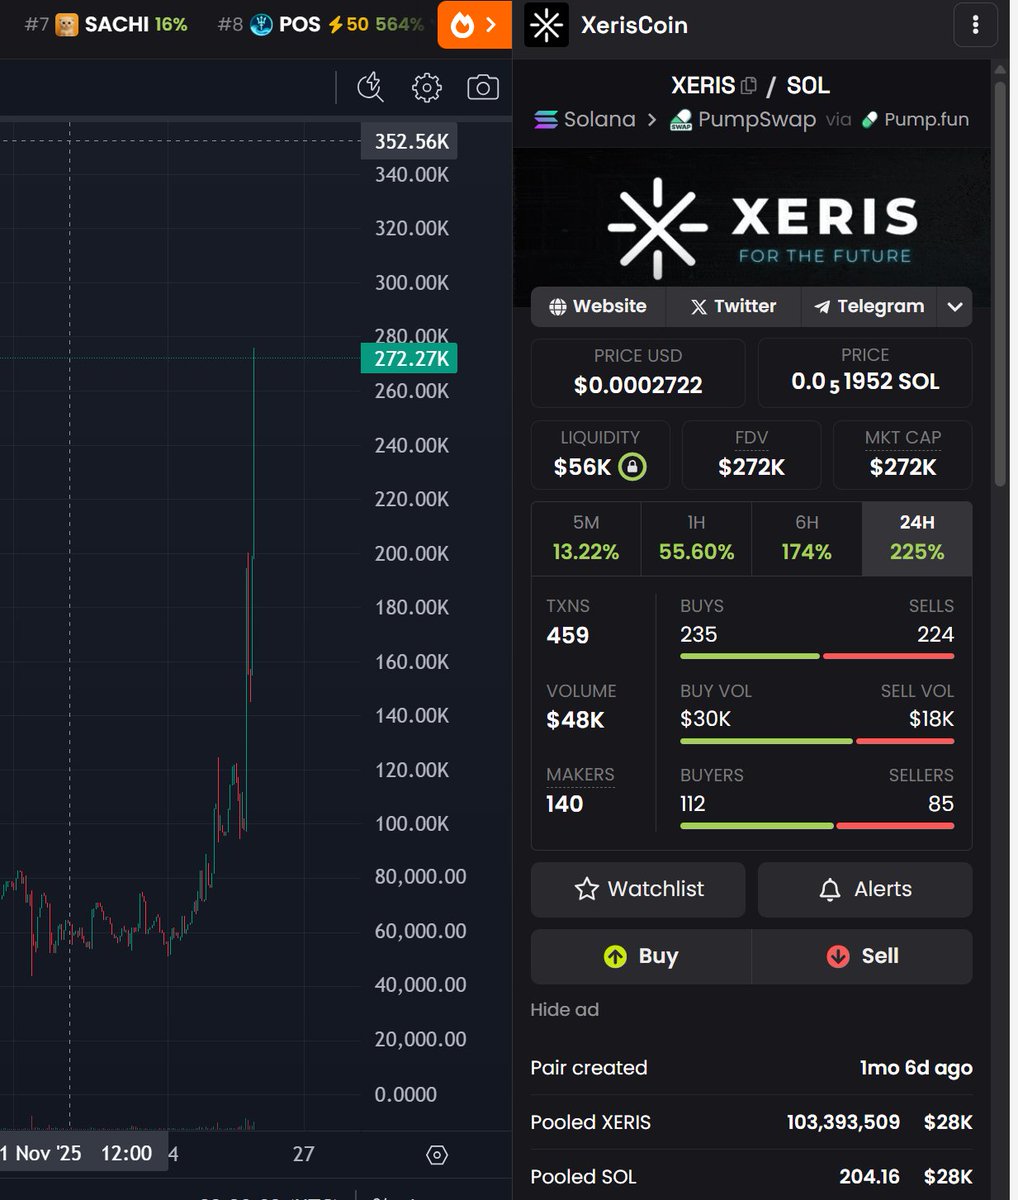
Task: Take a chart snapshot with camera icon
Action: pos(483,88)
